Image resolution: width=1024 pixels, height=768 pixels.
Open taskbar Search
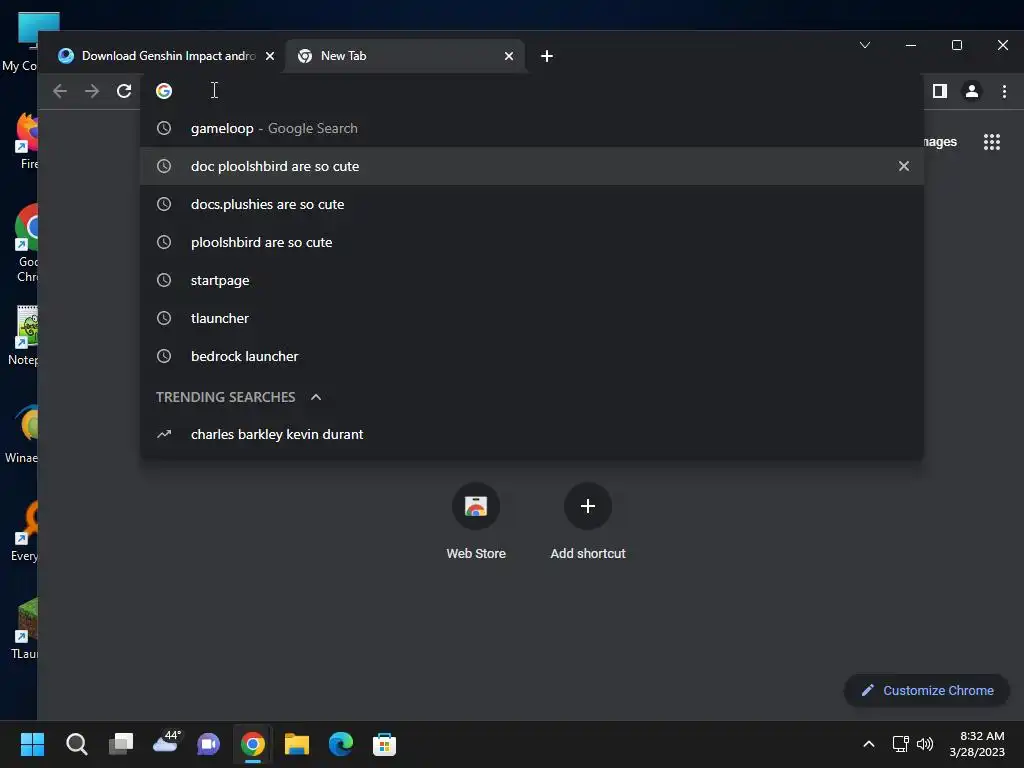click(x=76, y=744)
